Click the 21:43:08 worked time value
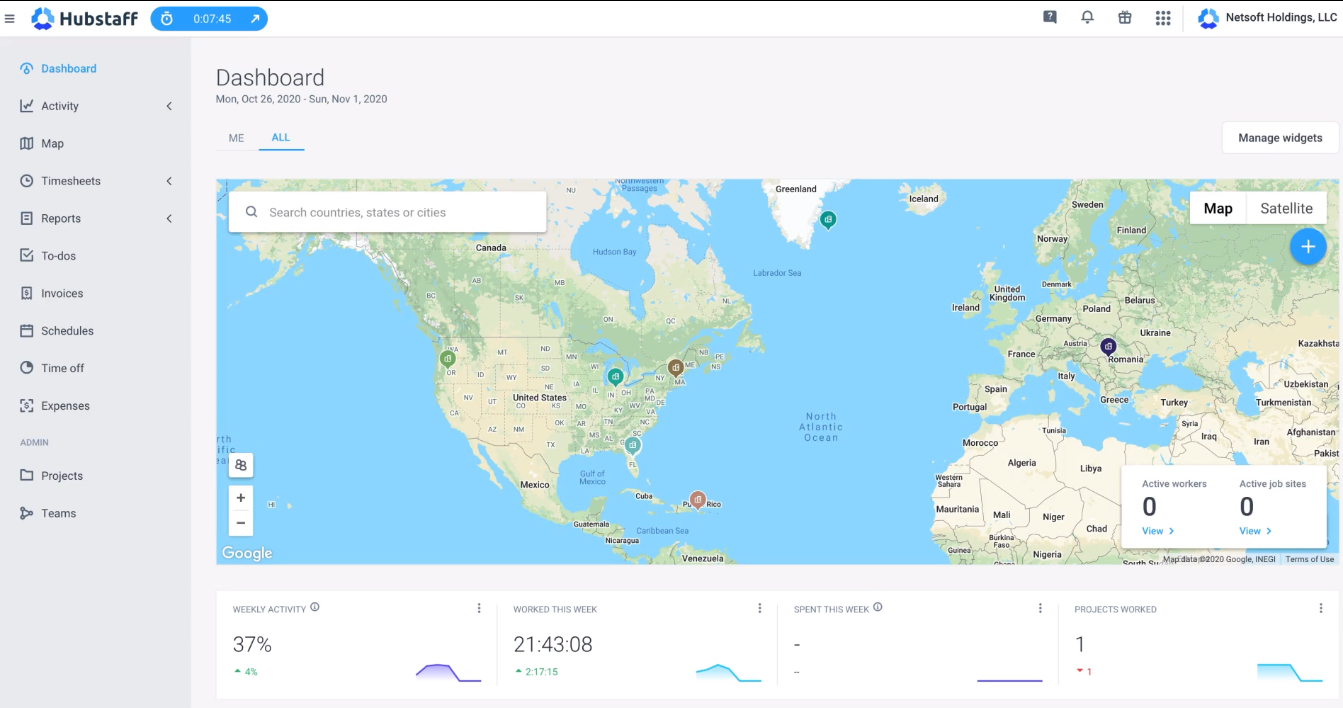This screenshot has height=708, width=1343. point(553,644)
